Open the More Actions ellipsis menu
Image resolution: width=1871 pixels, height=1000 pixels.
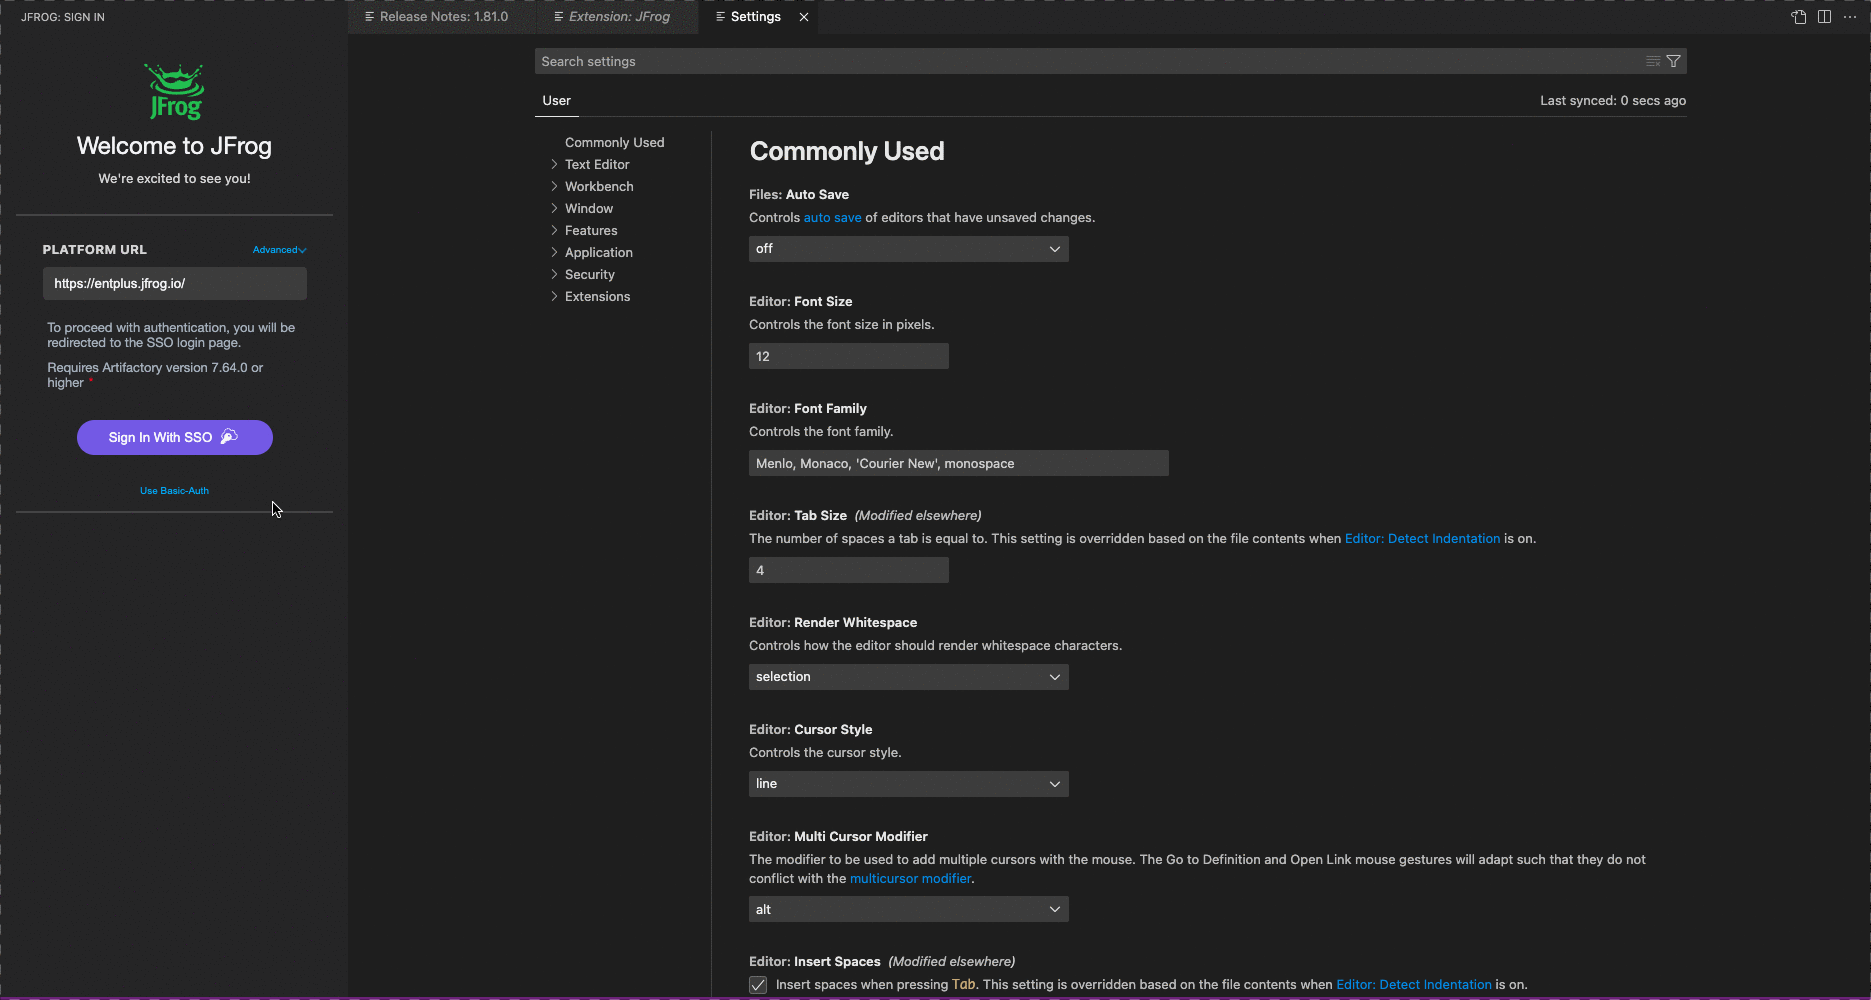[x=1850, y=17]
